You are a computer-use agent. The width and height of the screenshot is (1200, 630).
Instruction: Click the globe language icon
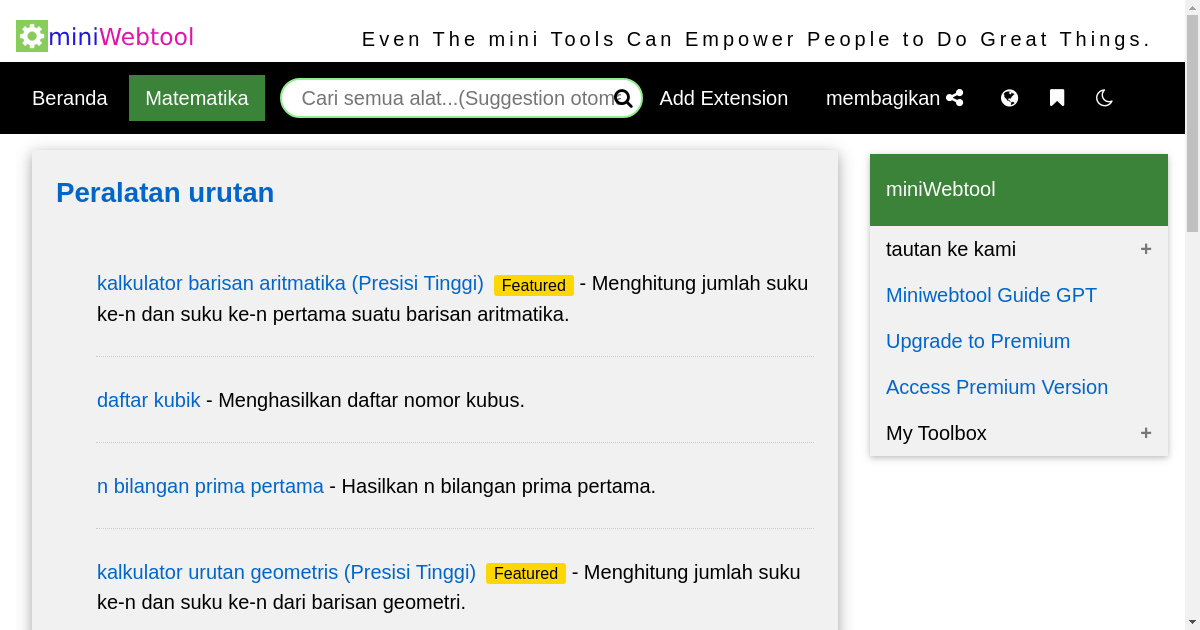point(1009,97)
